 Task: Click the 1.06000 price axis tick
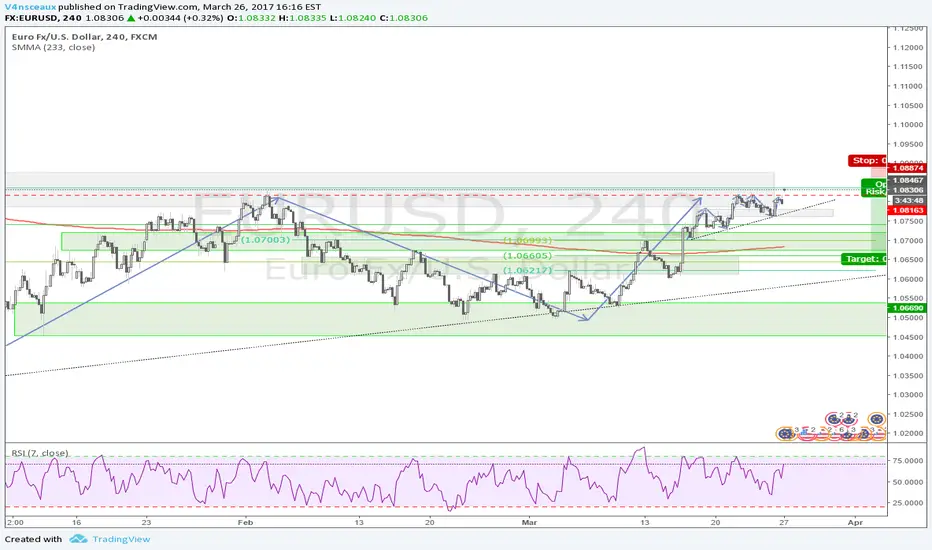(908, 279)
